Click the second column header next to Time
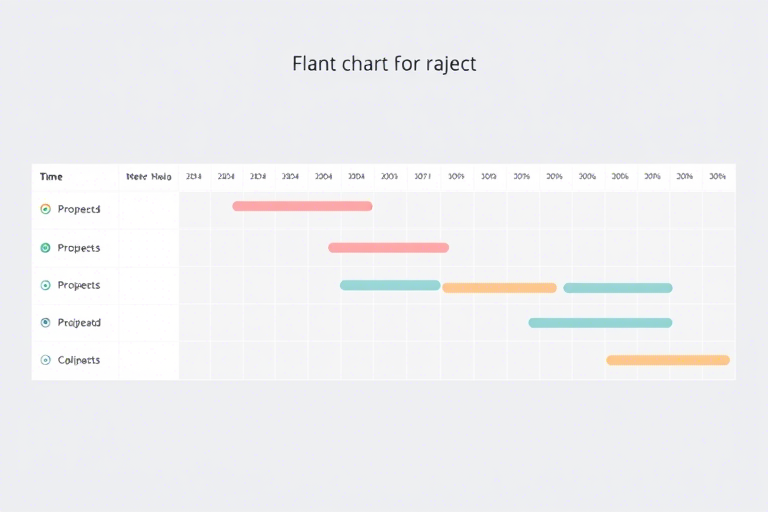 [149, 177]
